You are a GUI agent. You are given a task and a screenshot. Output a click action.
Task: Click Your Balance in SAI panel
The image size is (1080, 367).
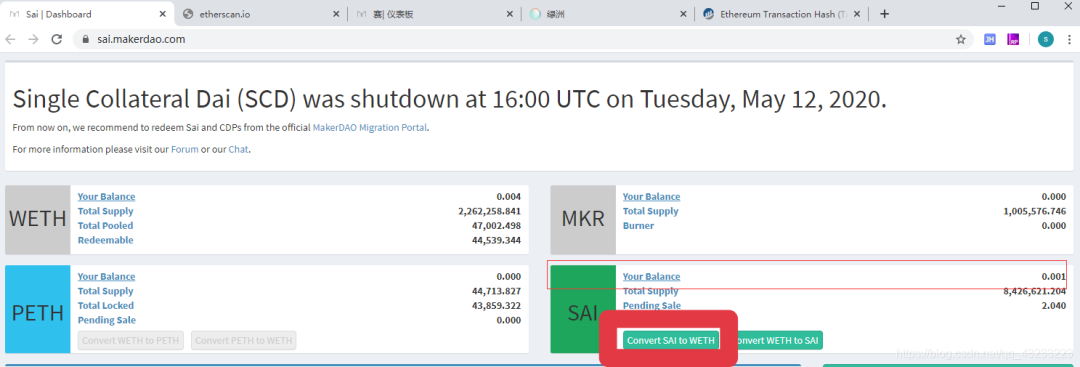coord(652,276)
